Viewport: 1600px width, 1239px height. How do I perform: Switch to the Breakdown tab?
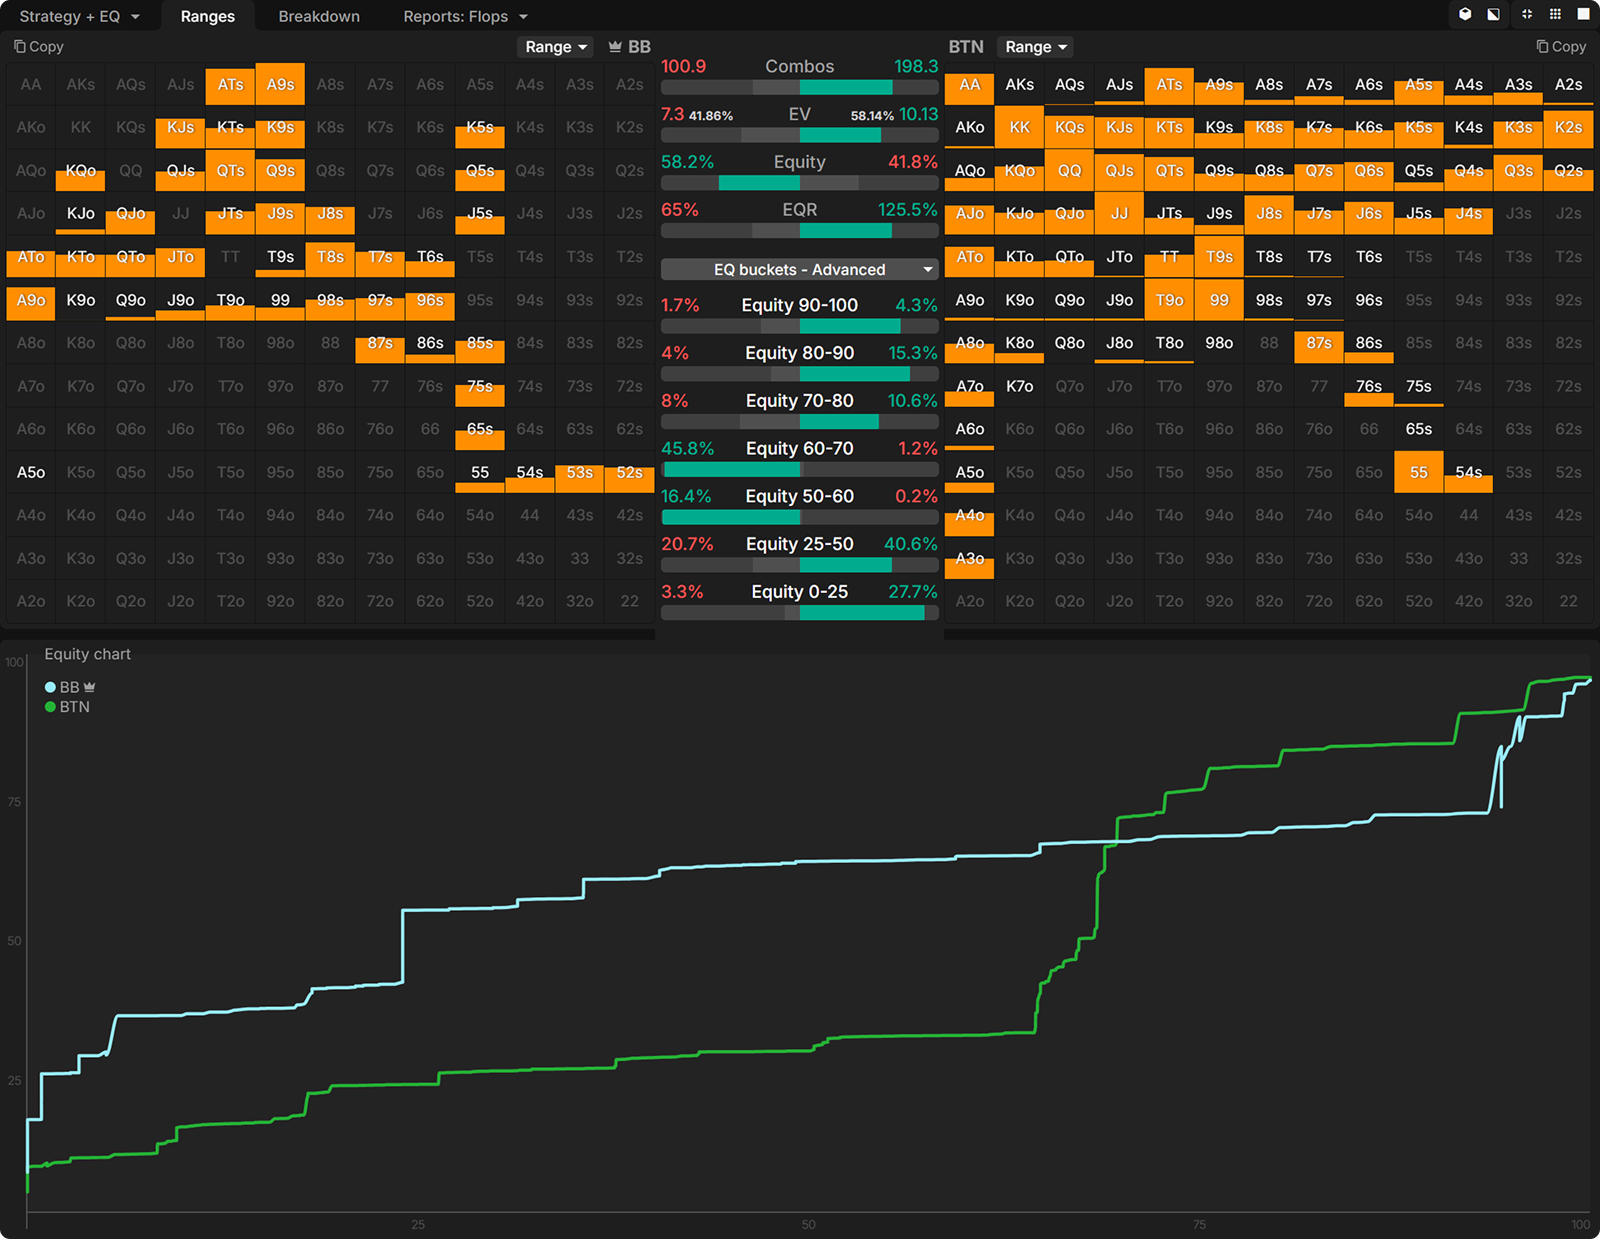(x=319, y=17)
